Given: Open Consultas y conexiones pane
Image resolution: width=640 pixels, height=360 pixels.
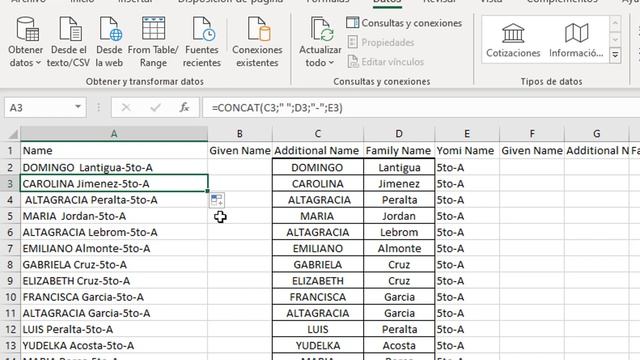Looking at the screenshot, I should click(x=404, y=23).
